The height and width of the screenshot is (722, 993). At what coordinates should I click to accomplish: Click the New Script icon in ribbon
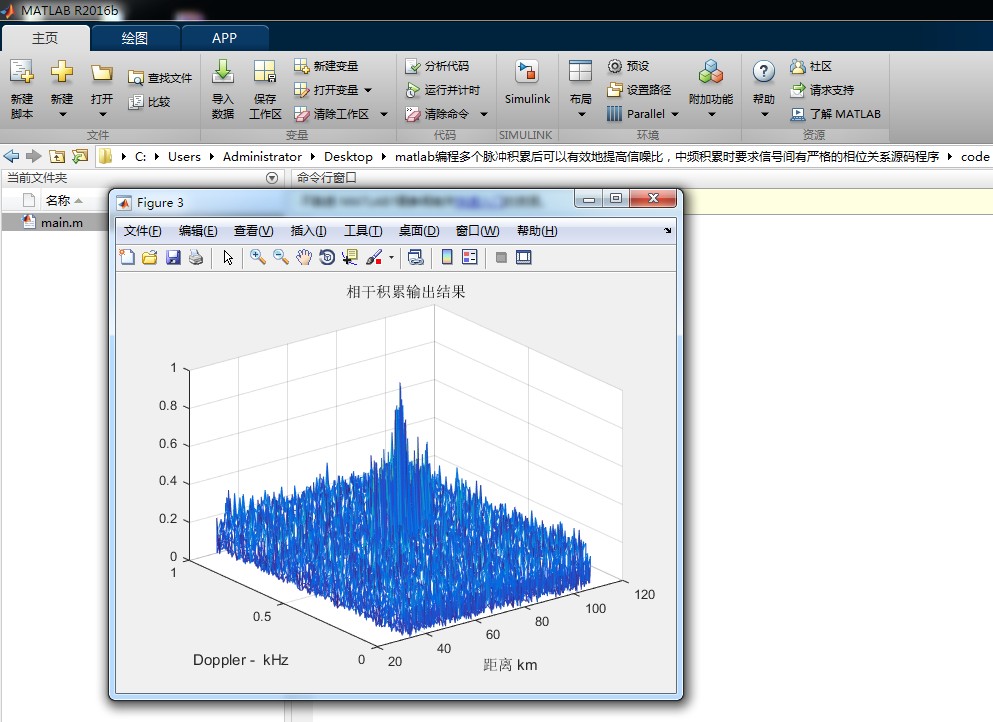22,72
